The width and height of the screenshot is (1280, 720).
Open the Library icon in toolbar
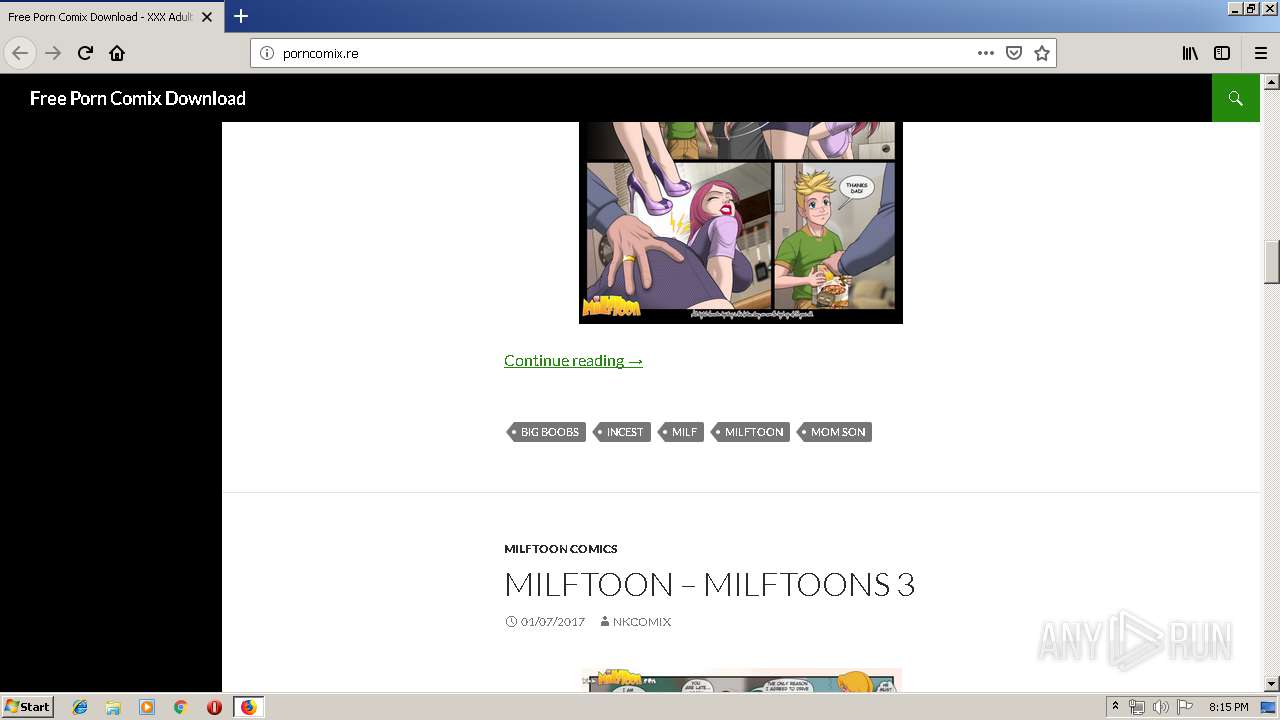pyautogui.click(x=1190, y=53)
